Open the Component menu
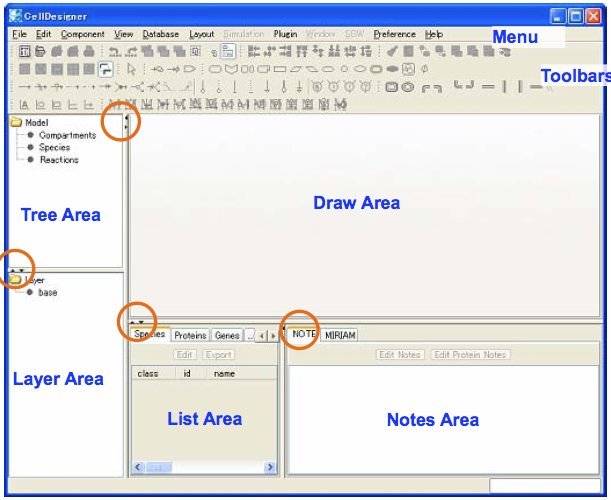Screen dimensions: 611x500 click(83, 34)
